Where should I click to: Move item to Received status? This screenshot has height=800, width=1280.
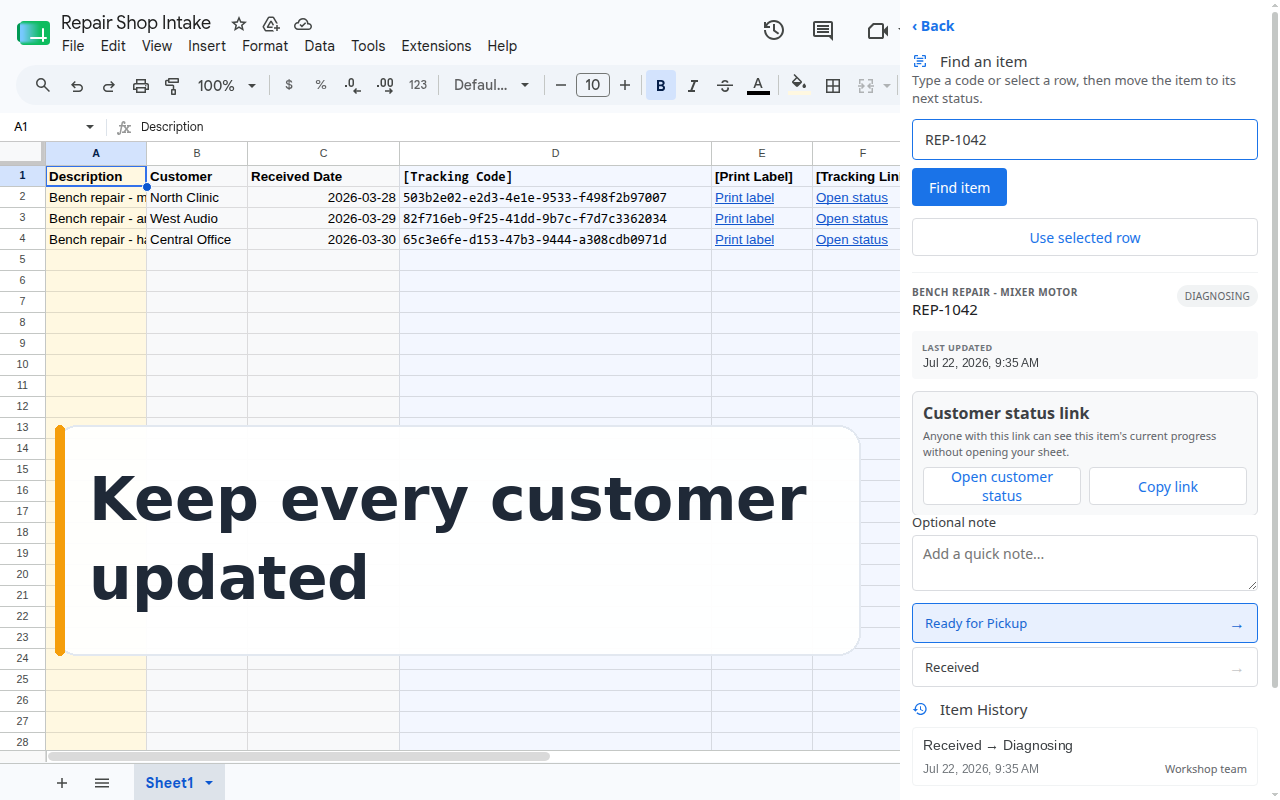[x=1084, y=667]
